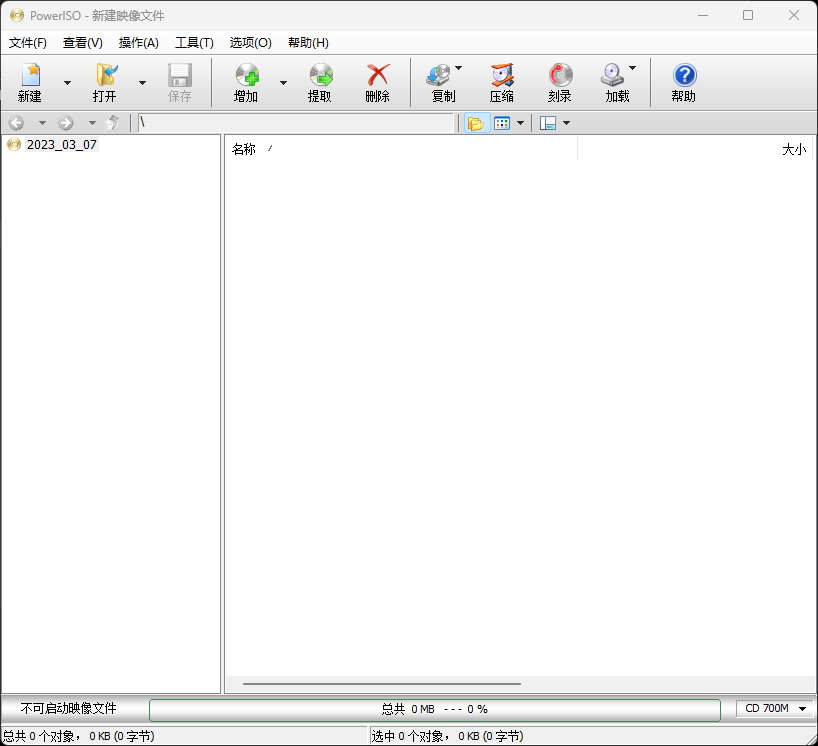Open the 帮助(H) menu
The height and width of the screenshot is (746, 818).
point(308,43)
